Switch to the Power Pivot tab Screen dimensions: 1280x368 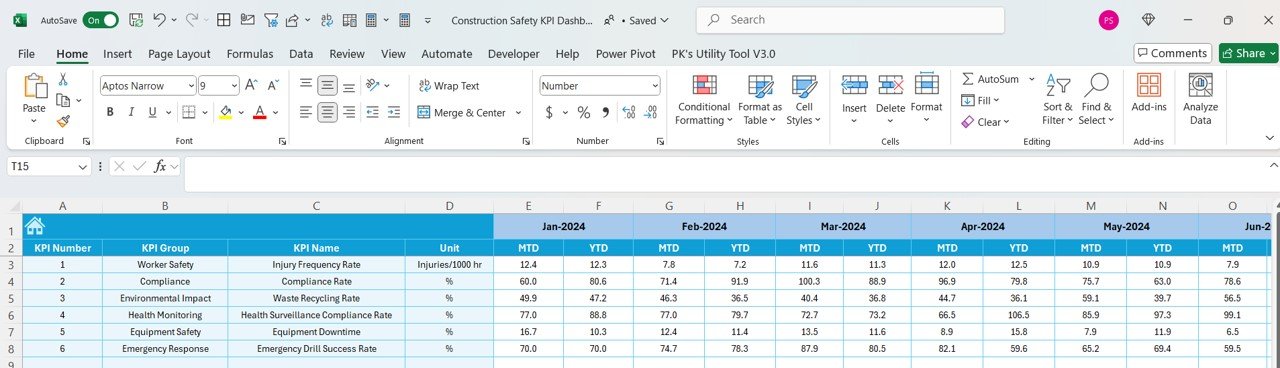(626, 54)
